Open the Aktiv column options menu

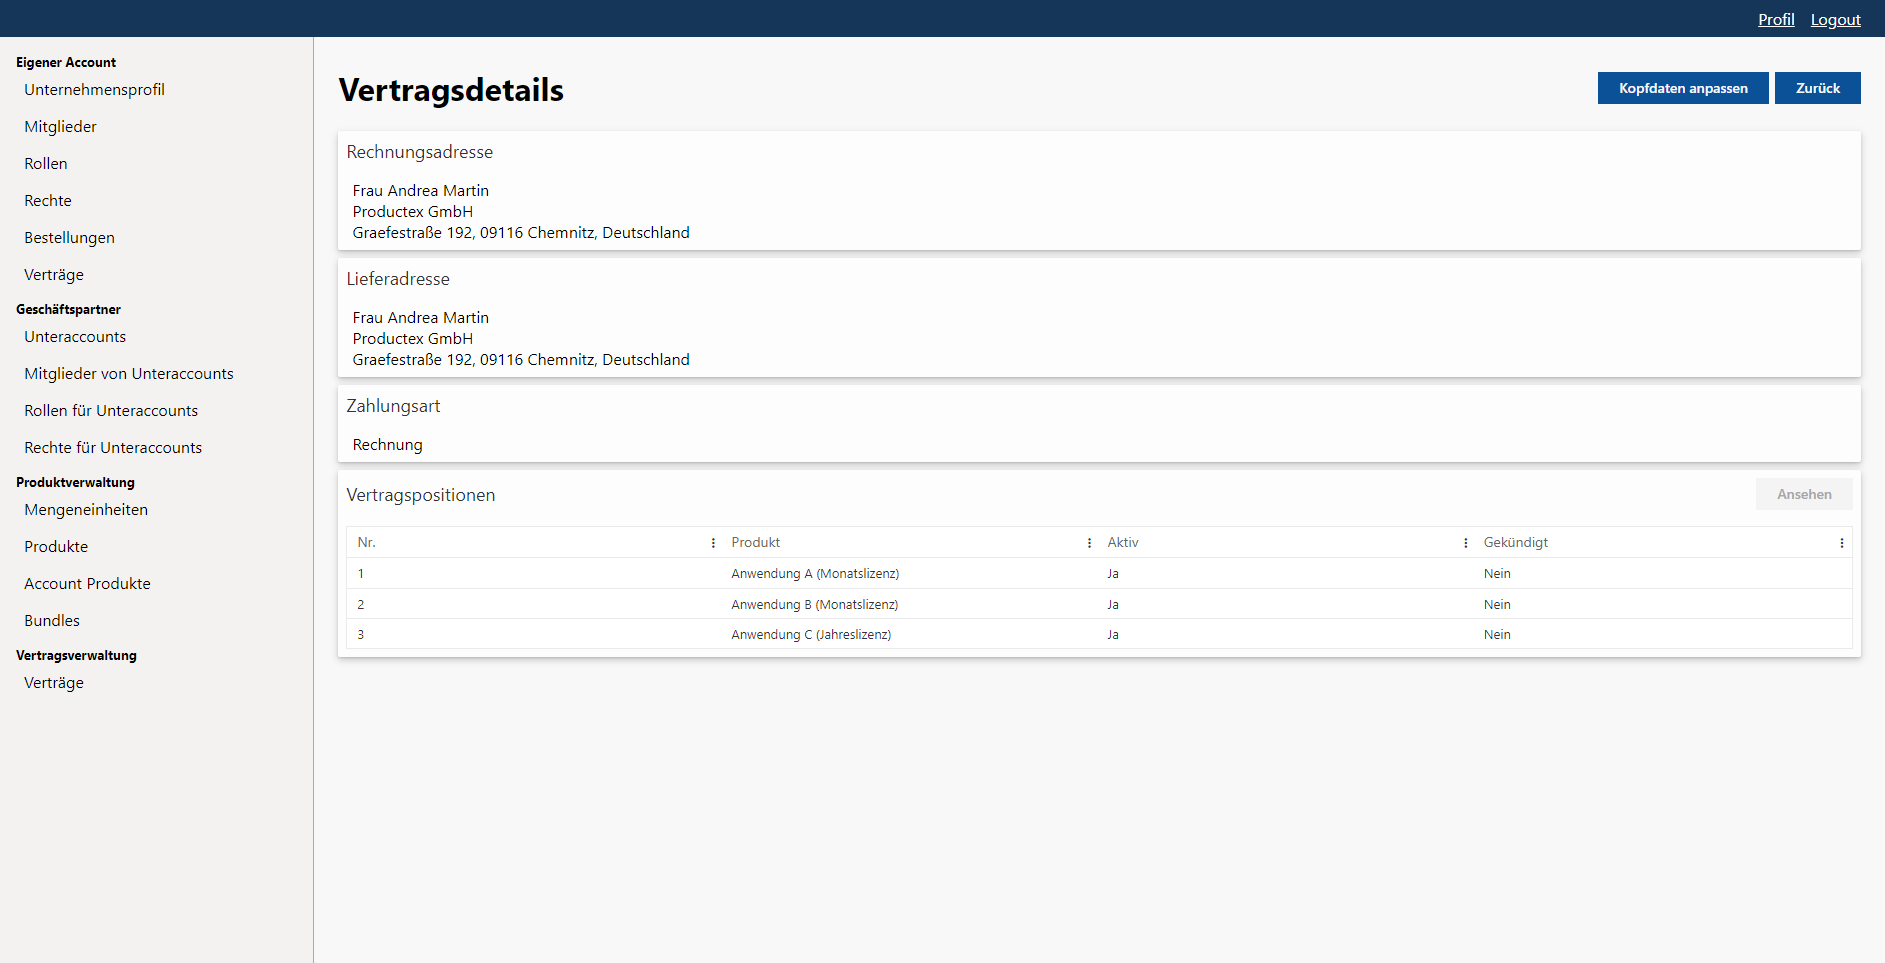tap(1465, 543)
